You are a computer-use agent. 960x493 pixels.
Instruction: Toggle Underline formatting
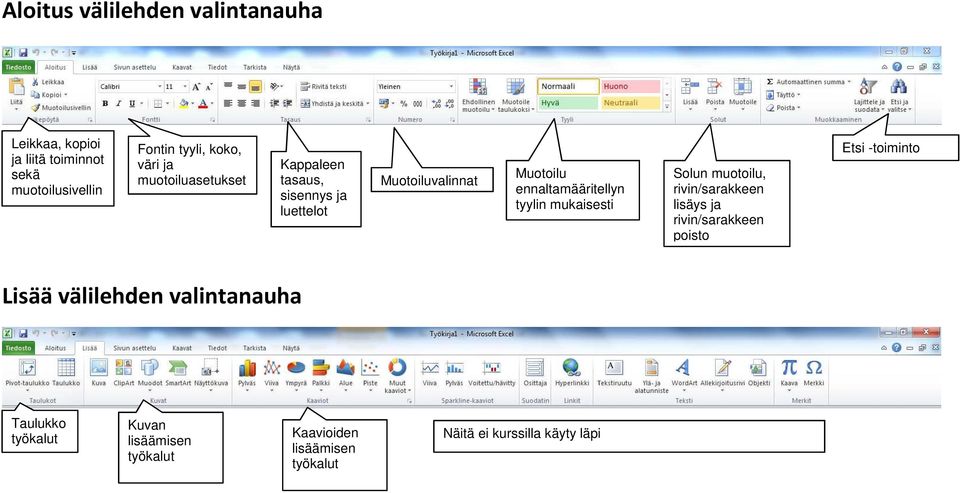[x=132, y=103]
